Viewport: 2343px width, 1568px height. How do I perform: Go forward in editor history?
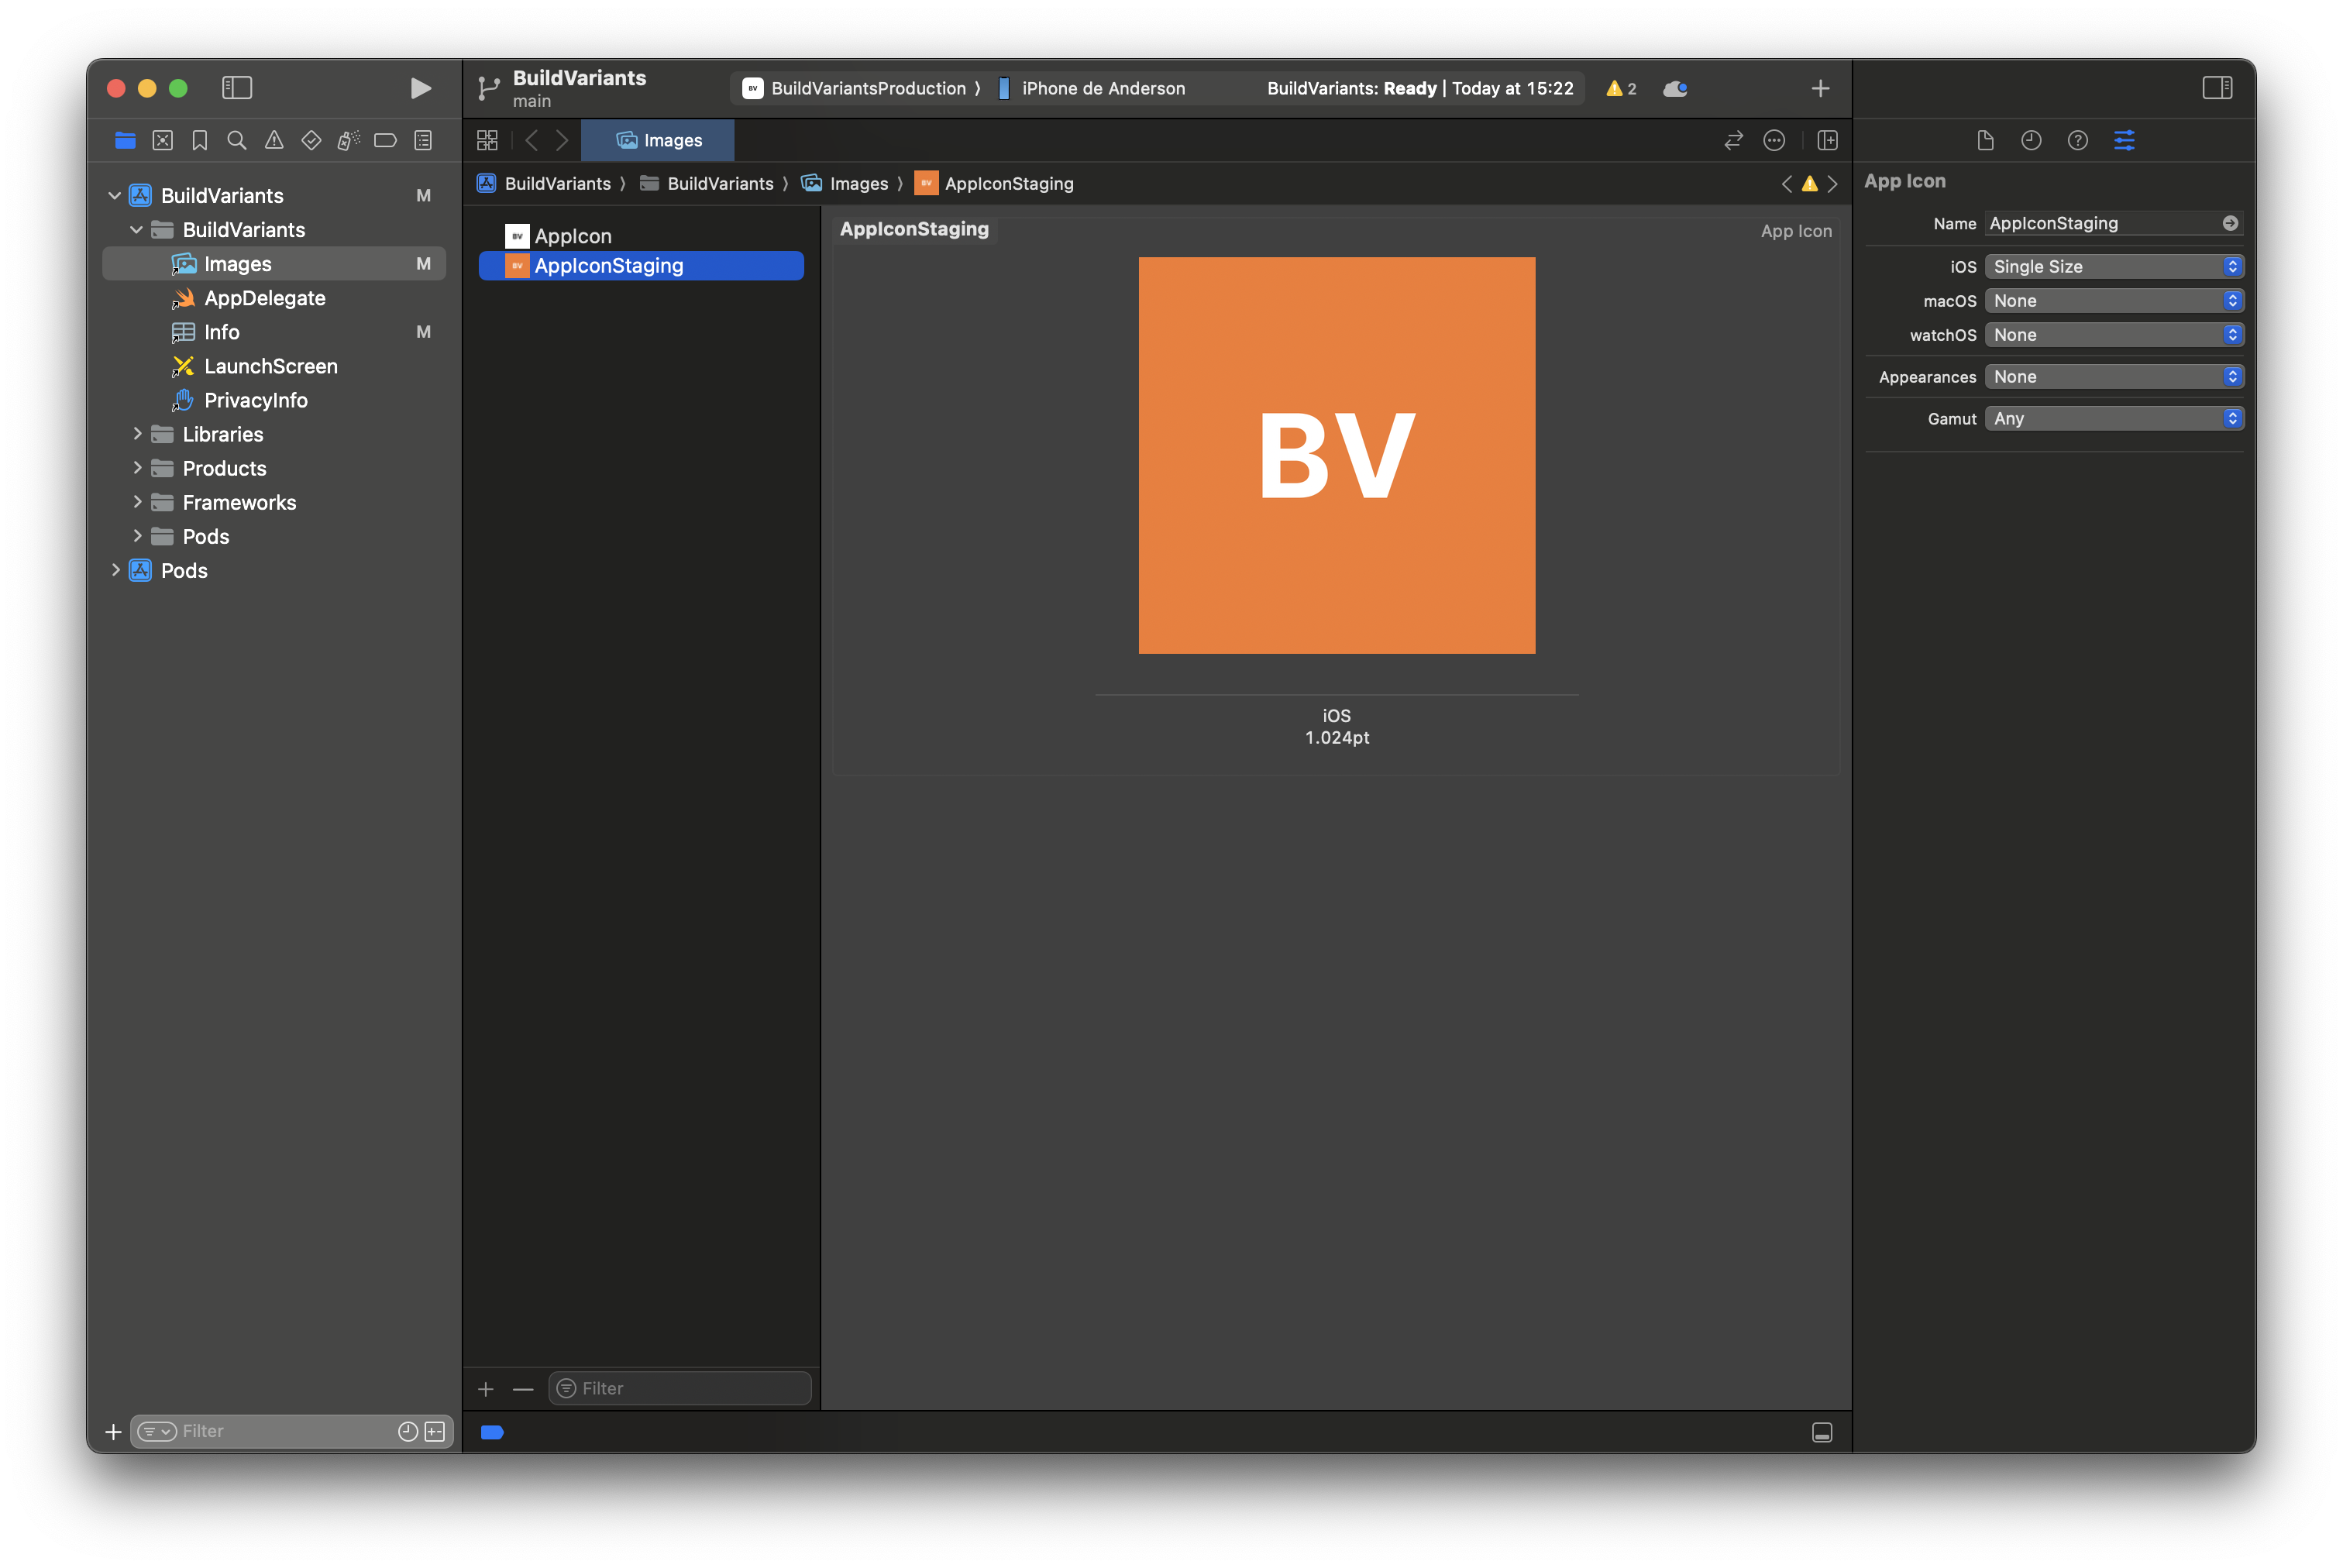point(562,140)
